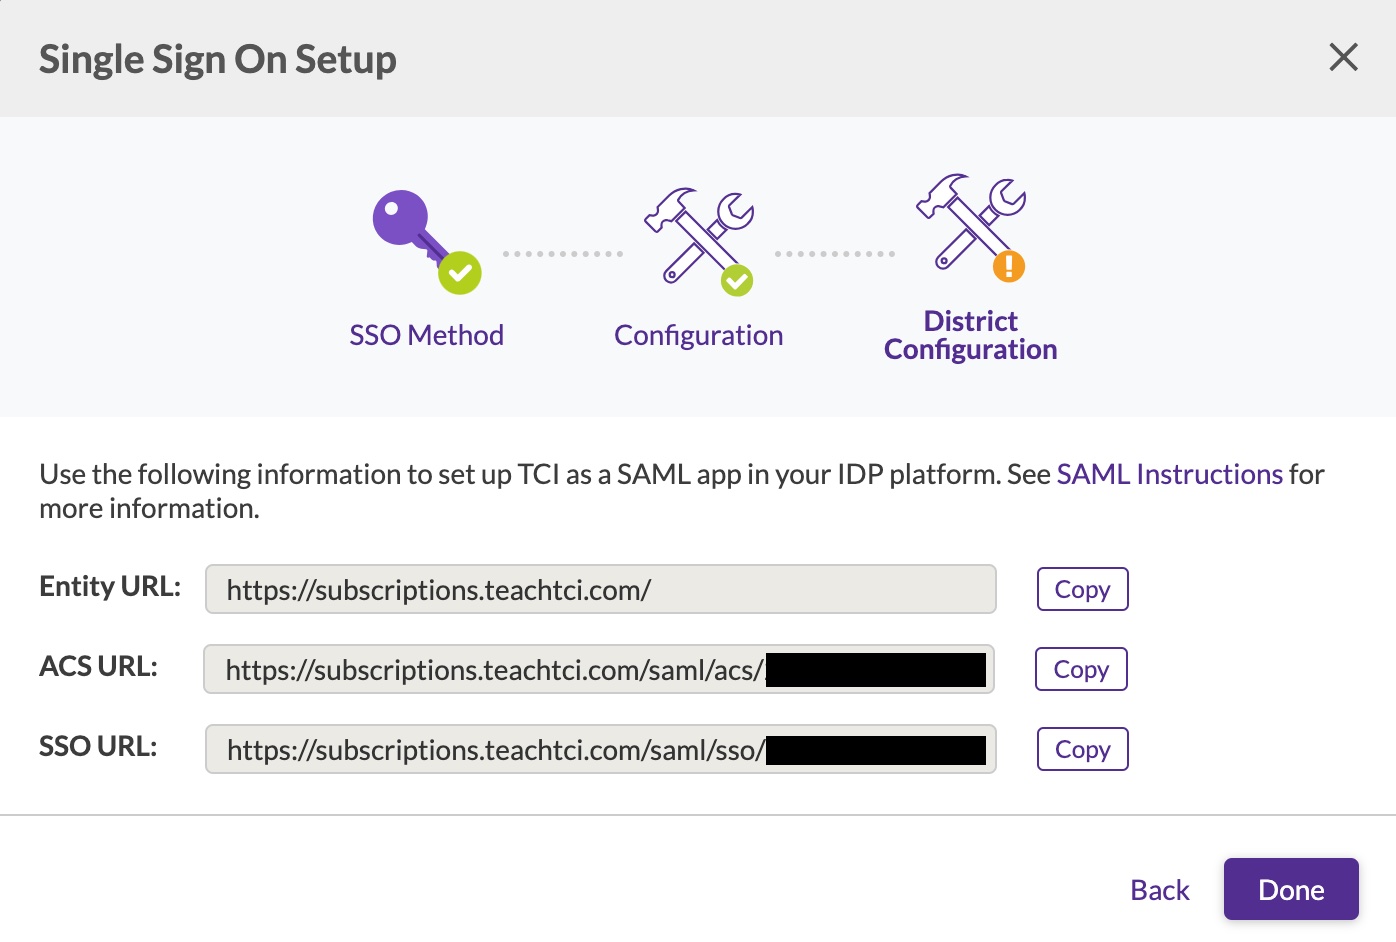Screen dimensions: 1396x942
Task: Copy the SSO URL
Action: point(1081,748)
